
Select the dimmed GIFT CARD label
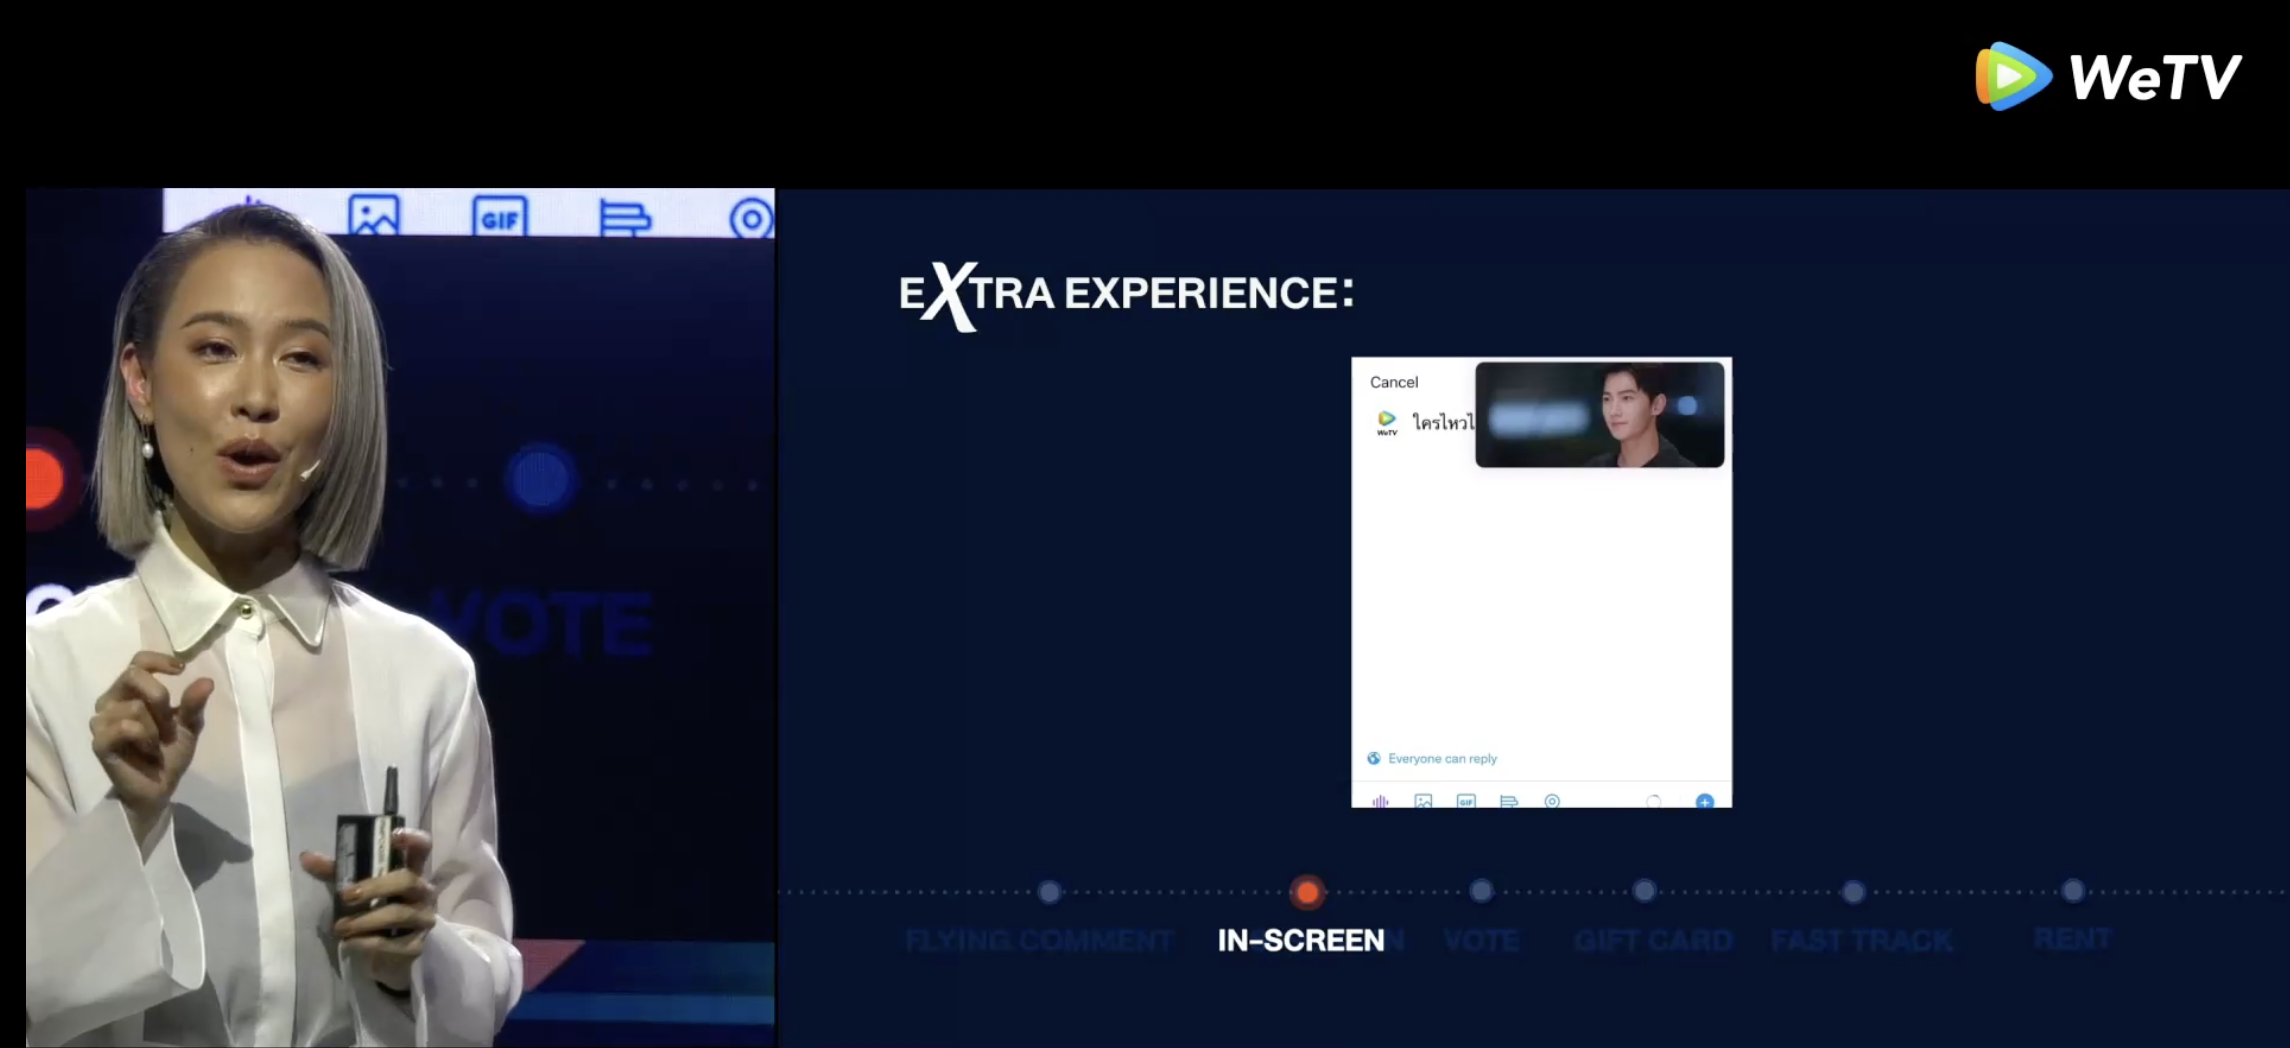(1653, 940)
